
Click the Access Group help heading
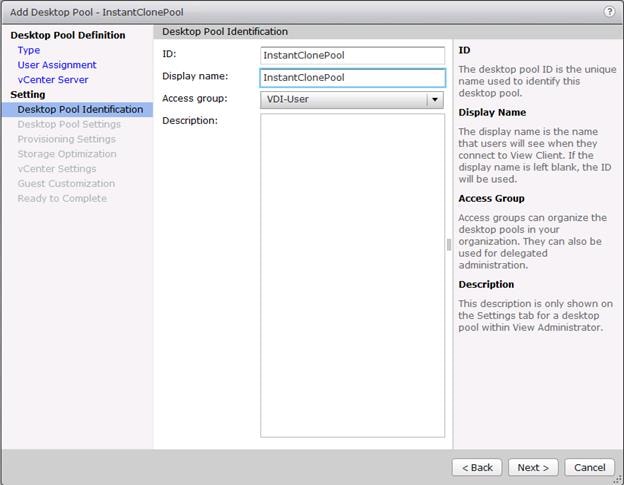[491, 199]
